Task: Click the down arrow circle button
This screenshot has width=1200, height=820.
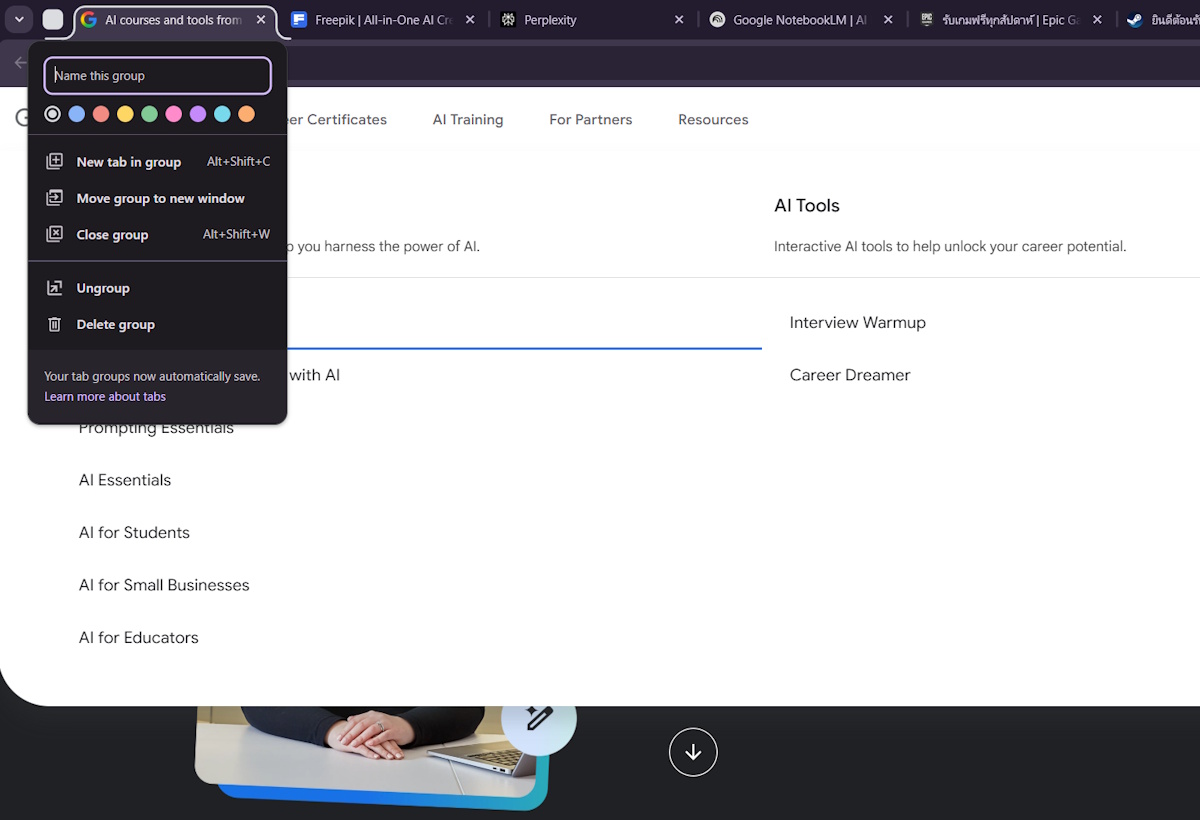Action: (x=693, y=751)
